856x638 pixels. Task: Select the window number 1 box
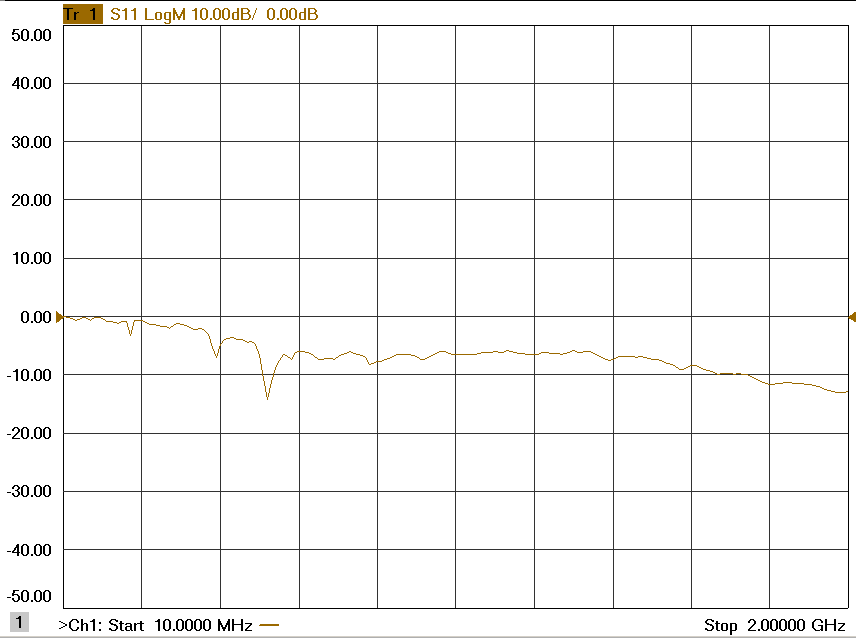(x=19, y=622)
